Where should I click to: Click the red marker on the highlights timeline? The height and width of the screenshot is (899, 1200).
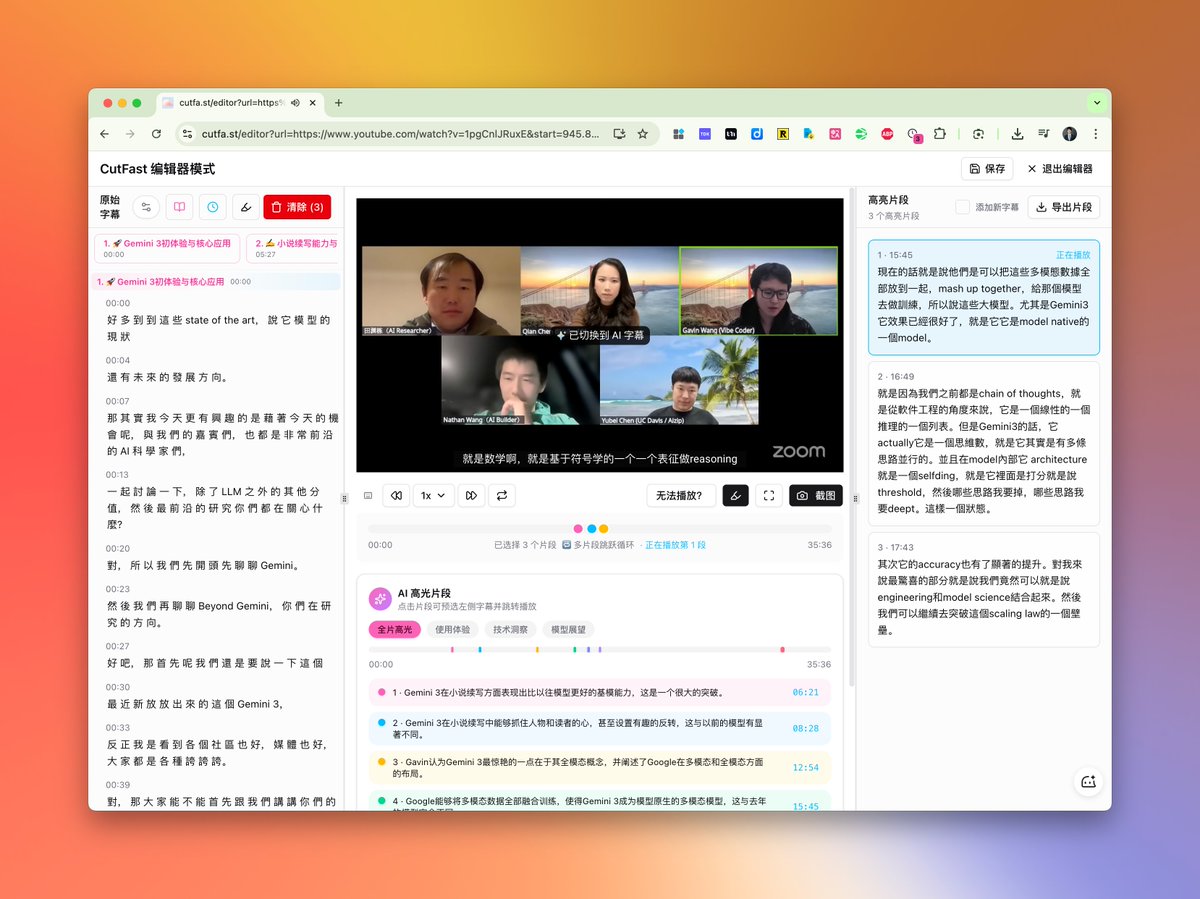pos(782,649)
